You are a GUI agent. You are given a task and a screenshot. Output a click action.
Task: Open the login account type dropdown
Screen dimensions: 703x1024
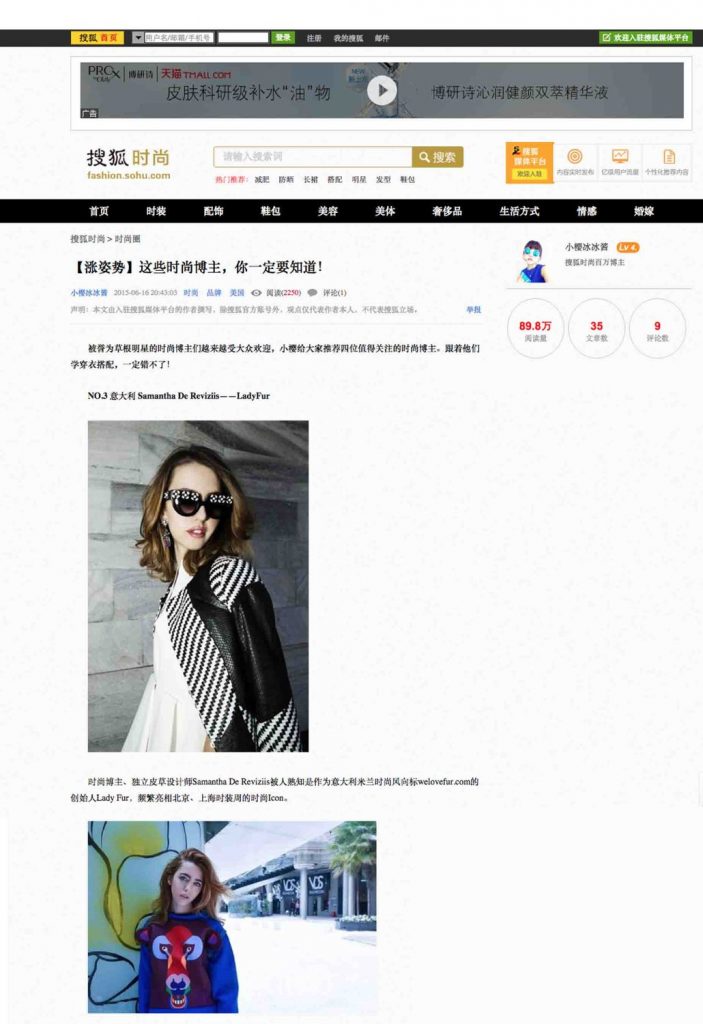pyautogui.click(x=137, y=38)
